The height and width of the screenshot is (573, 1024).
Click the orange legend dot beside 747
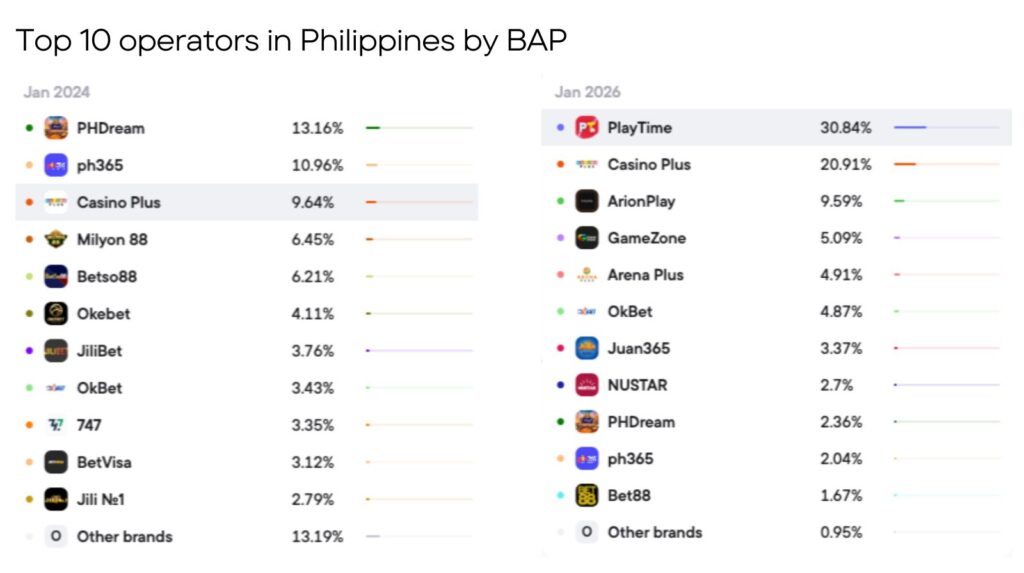(x=30, y=425)
